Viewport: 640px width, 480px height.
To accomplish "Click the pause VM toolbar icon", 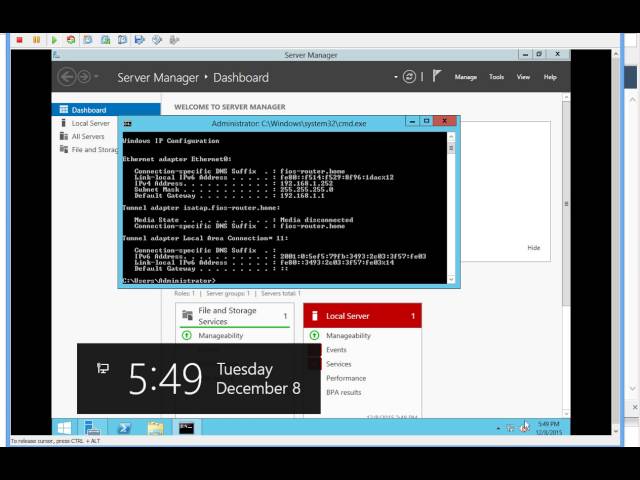I will click(36, 40).
